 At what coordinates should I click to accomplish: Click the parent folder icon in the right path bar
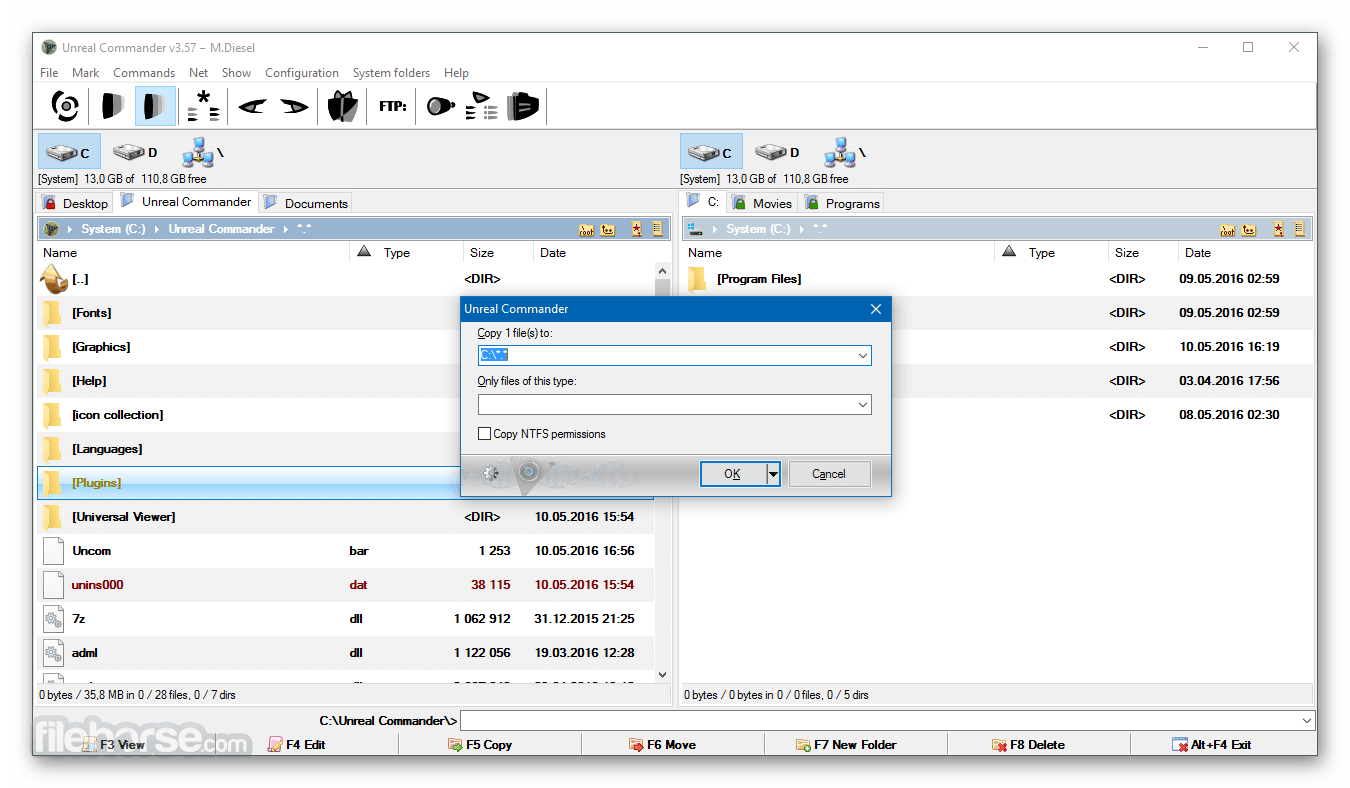[1249, 229]
